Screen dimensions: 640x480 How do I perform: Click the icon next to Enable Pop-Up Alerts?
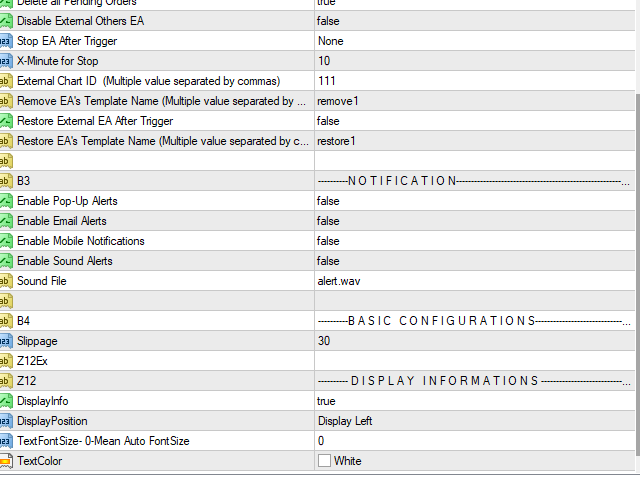pyautogui.click(x=5, y=201)
